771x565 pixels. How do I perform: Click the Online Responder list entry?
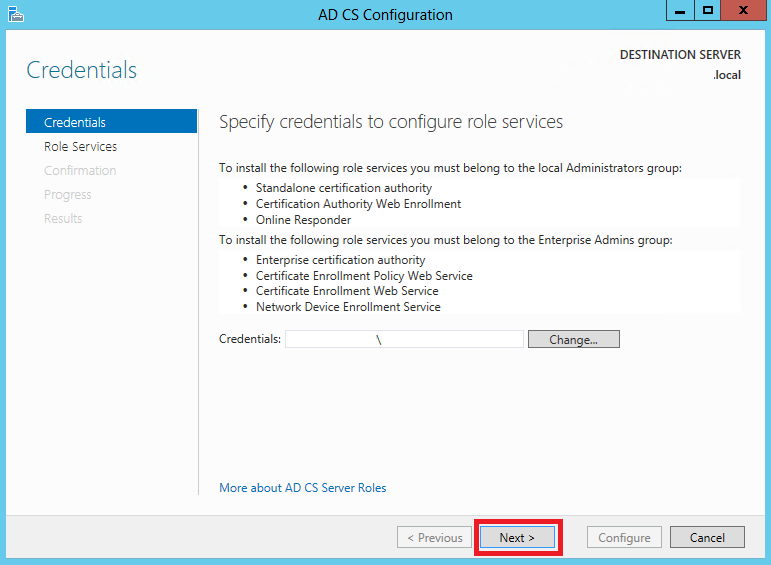303,220
